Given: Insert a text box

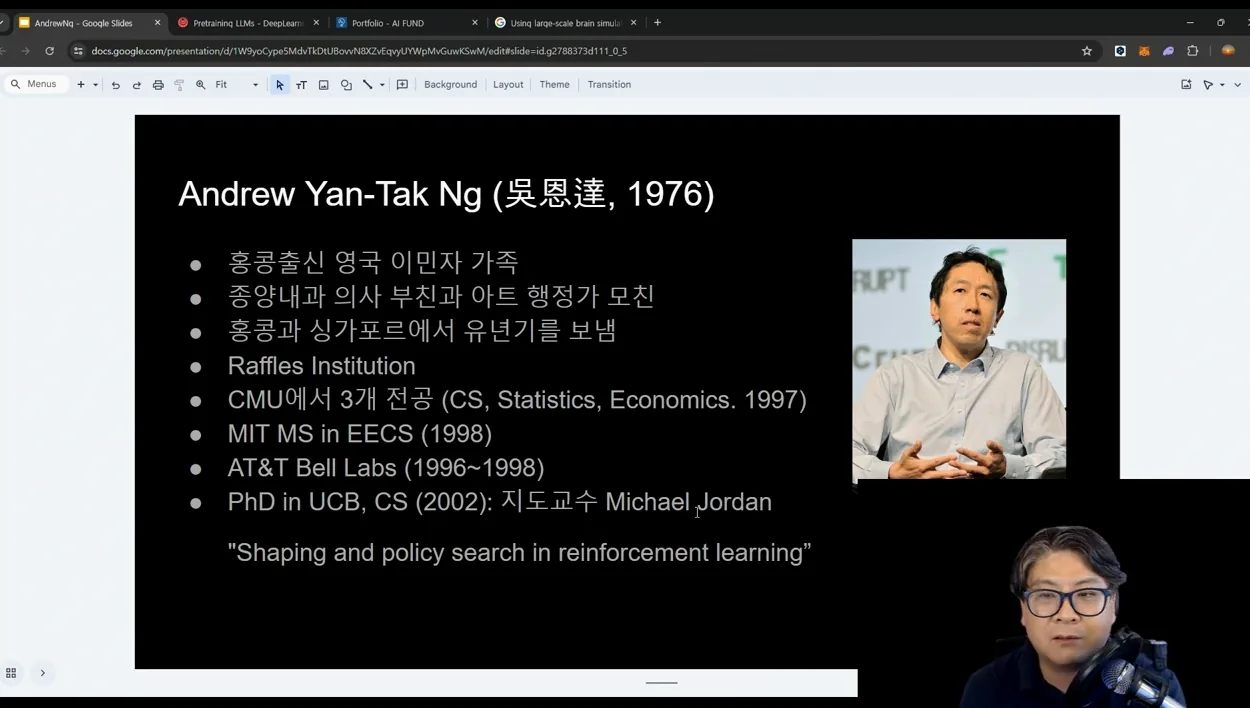Looking at the screenshot, I should click(301, 85).
